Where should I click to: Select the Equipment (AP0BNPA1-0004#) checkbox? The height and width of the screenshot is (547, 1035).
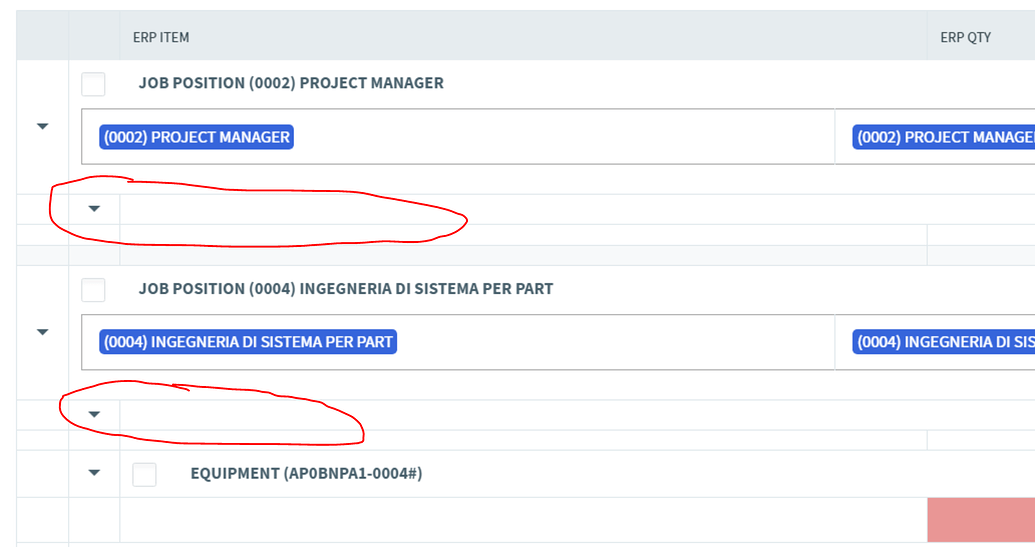click(145, 474)
